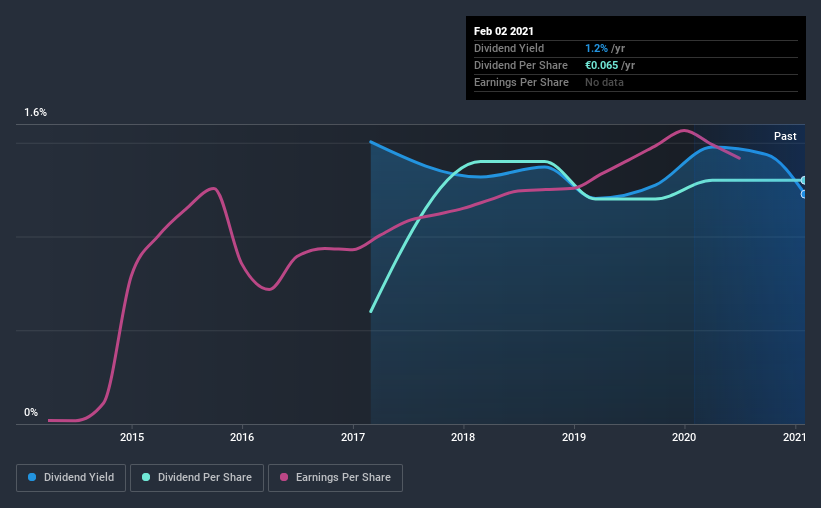This screenshot has height=508, width=821.
Task: Click the tooltip's Dividend Per Share row label
Action: click(521, 65)
